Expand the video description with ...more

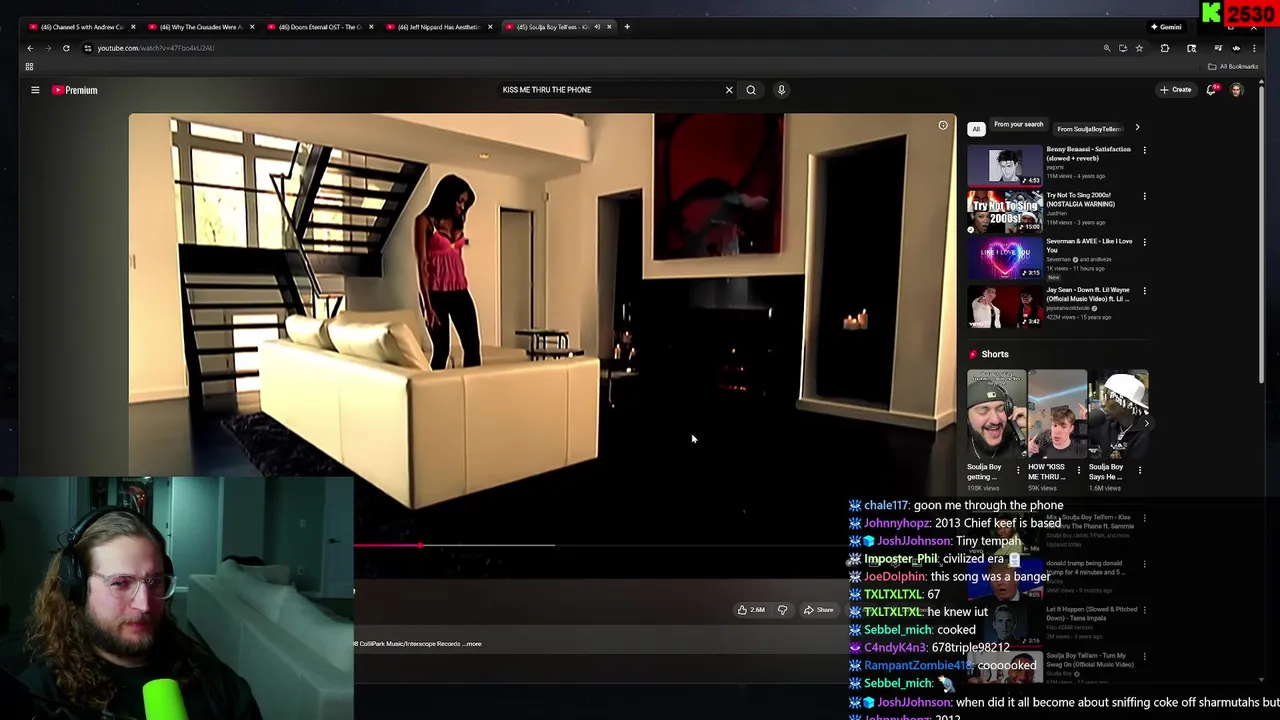tap(473, 644)
